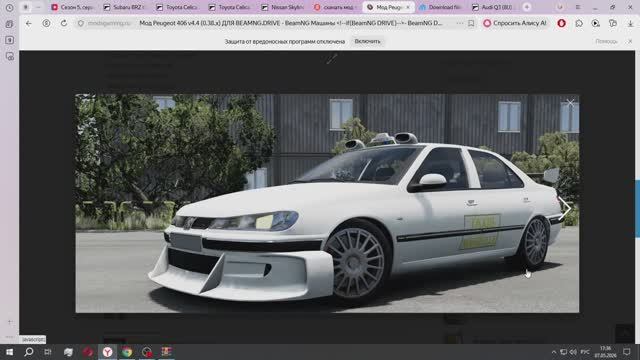Viewport: 640px width, 360px height.
Task: Open the sidebar numbered tabs icon
Action: (9, 40)
